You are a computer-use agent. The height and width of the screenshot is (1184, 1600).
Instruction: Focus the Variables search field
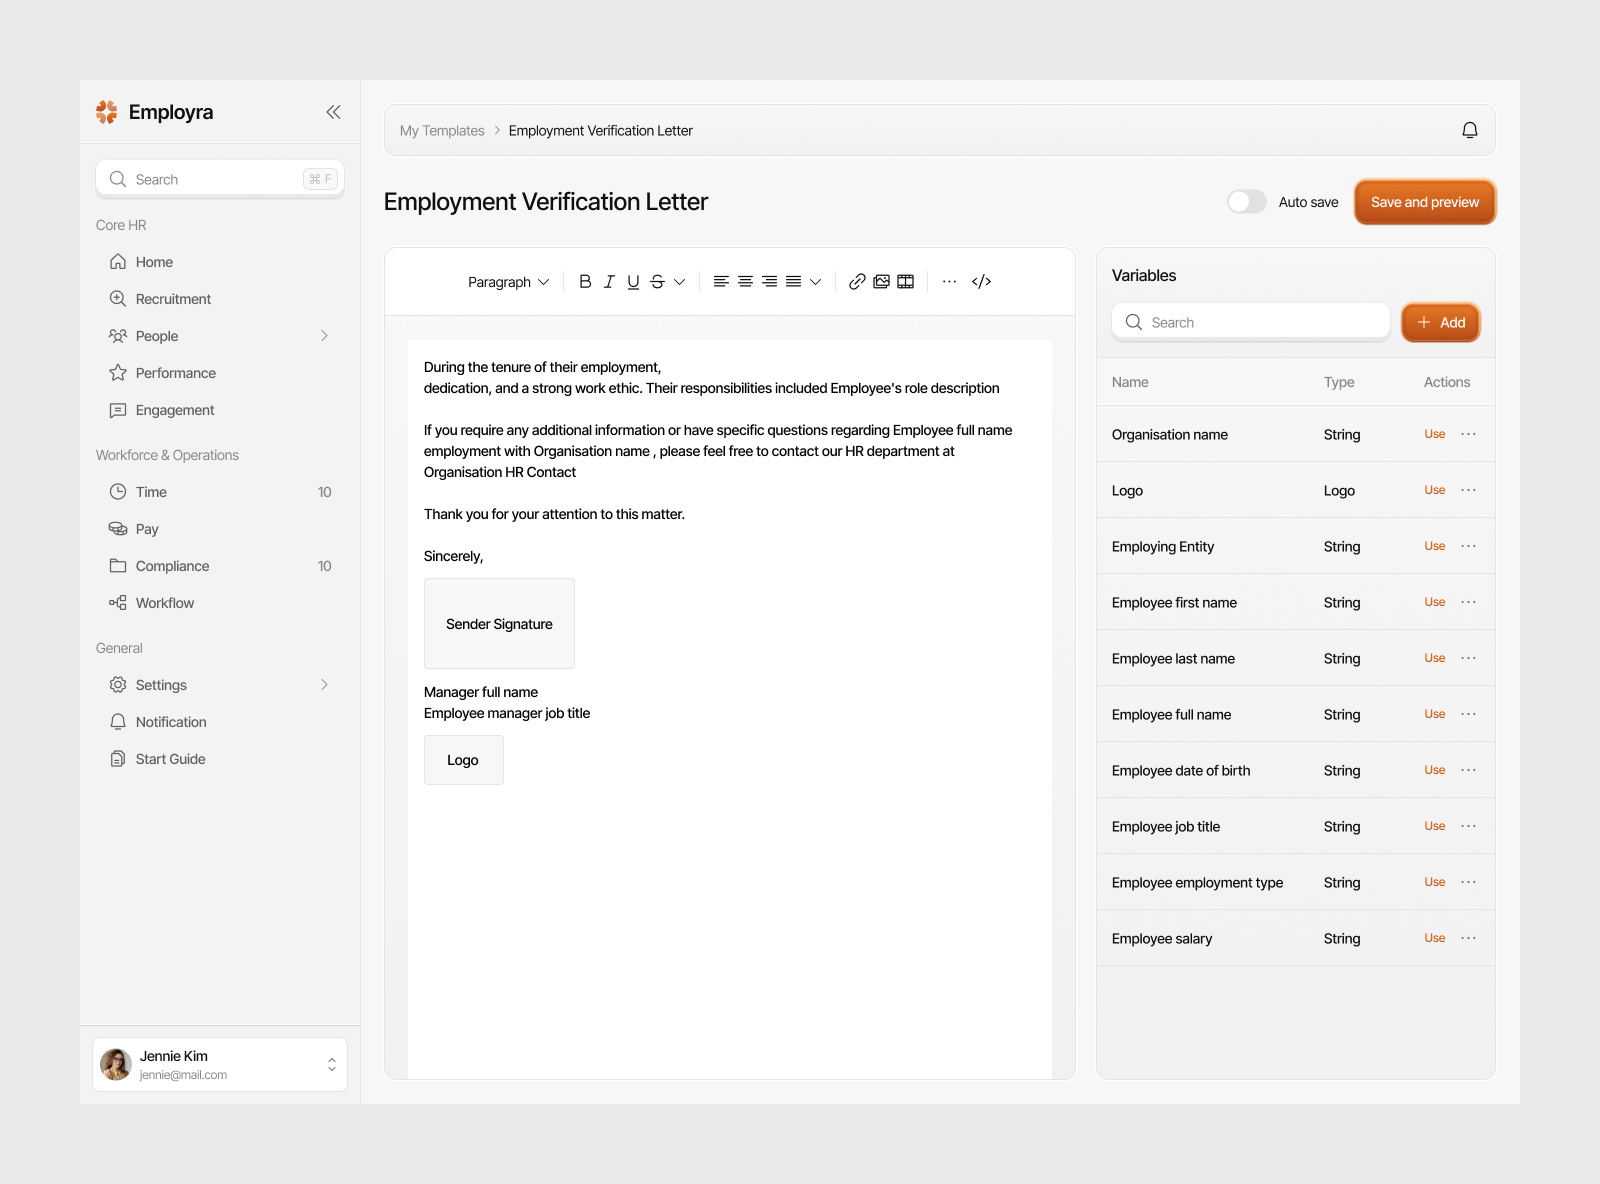(1251, 322)
